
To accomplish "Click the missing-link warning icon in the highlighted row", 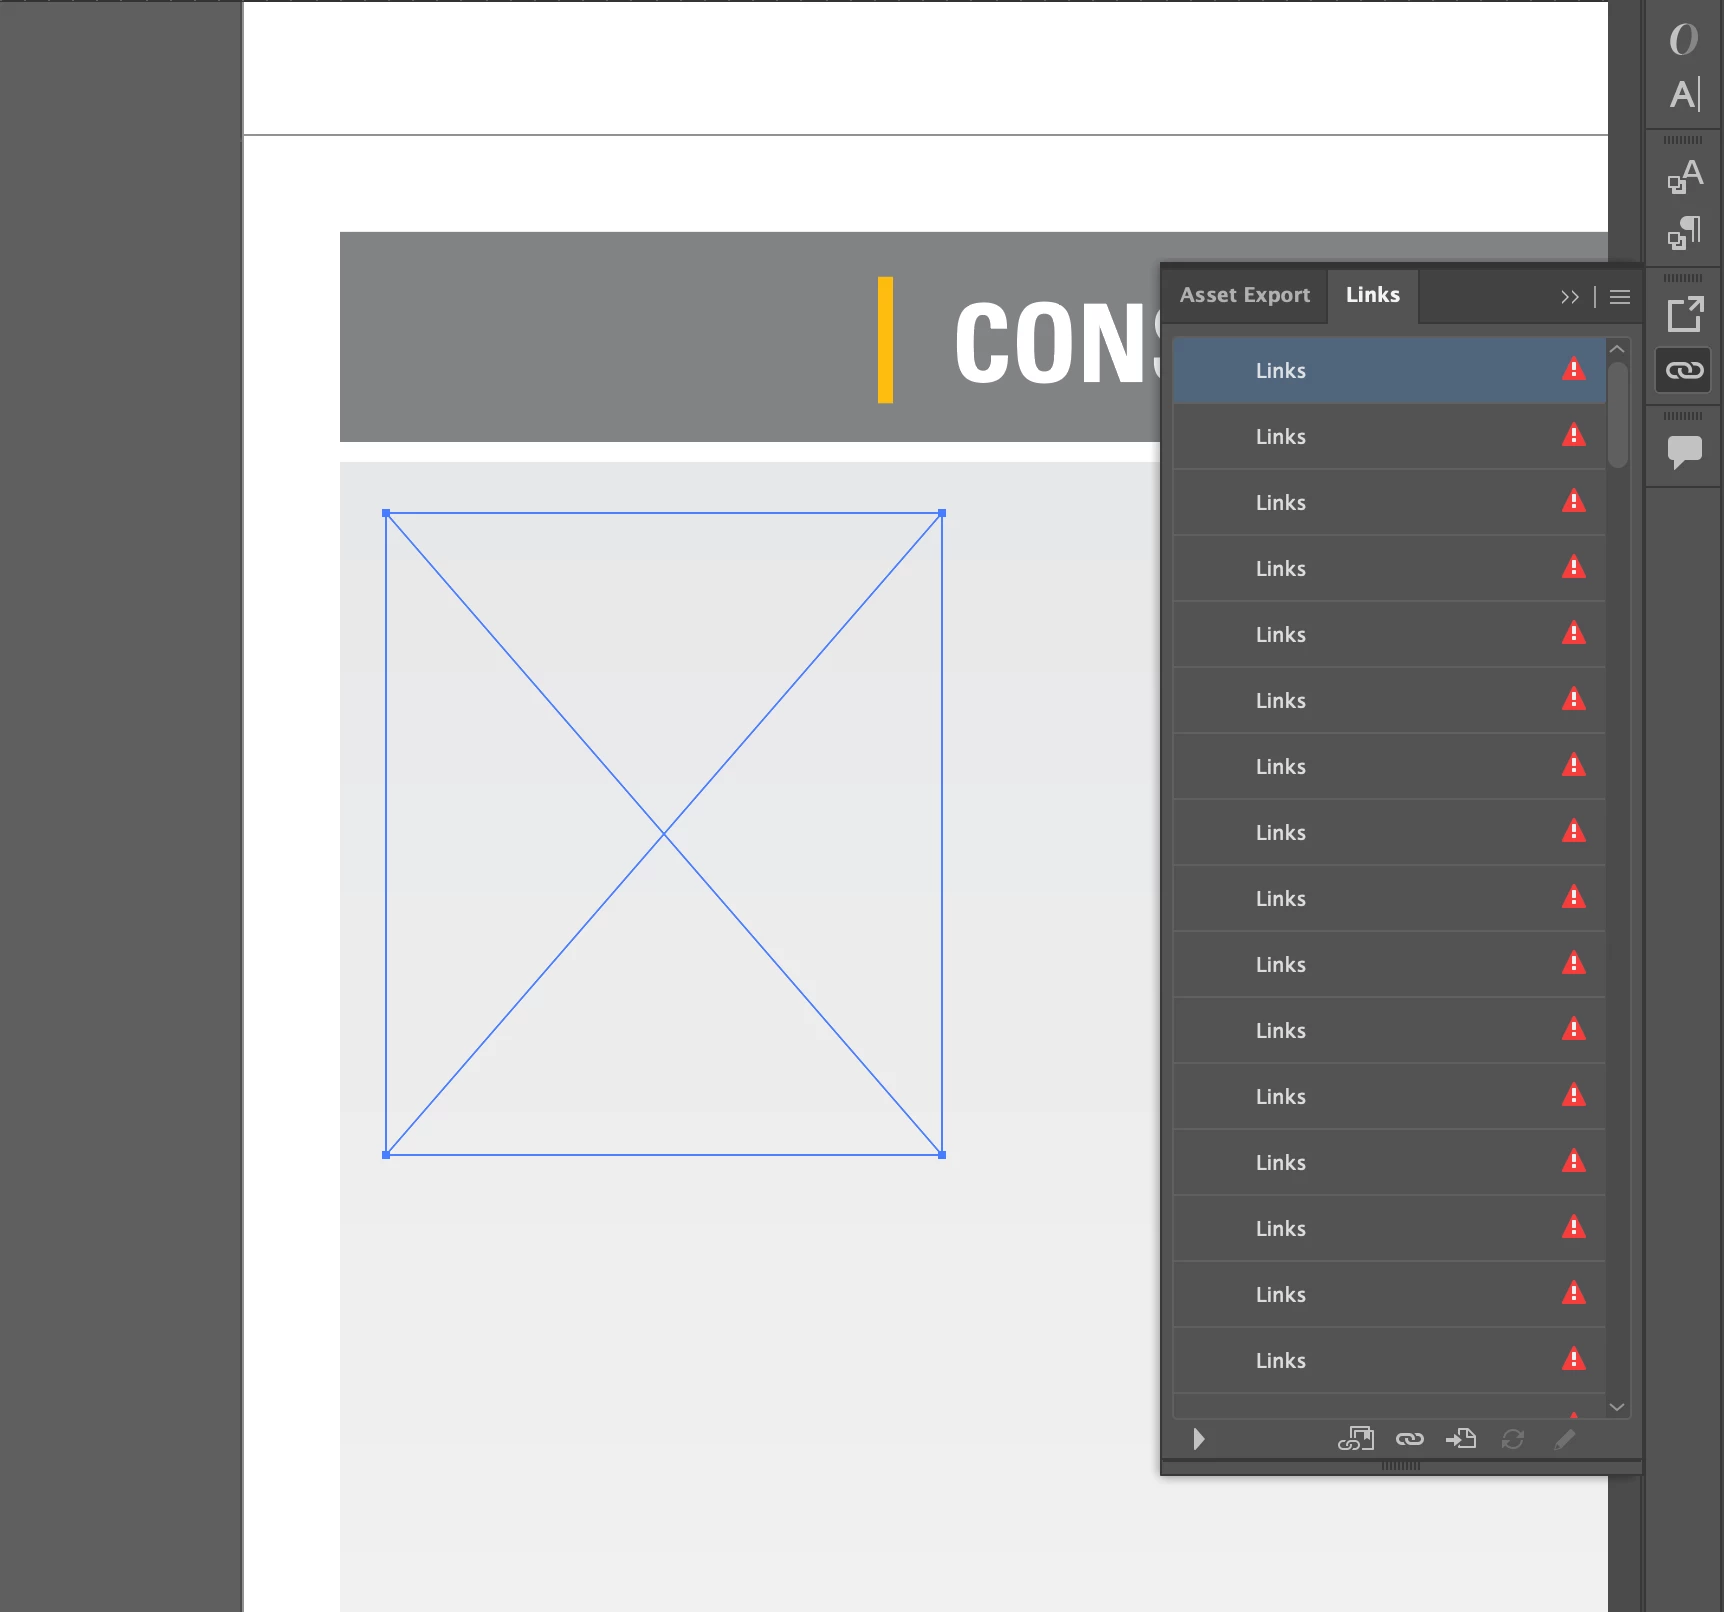I will click(1574, 370).
